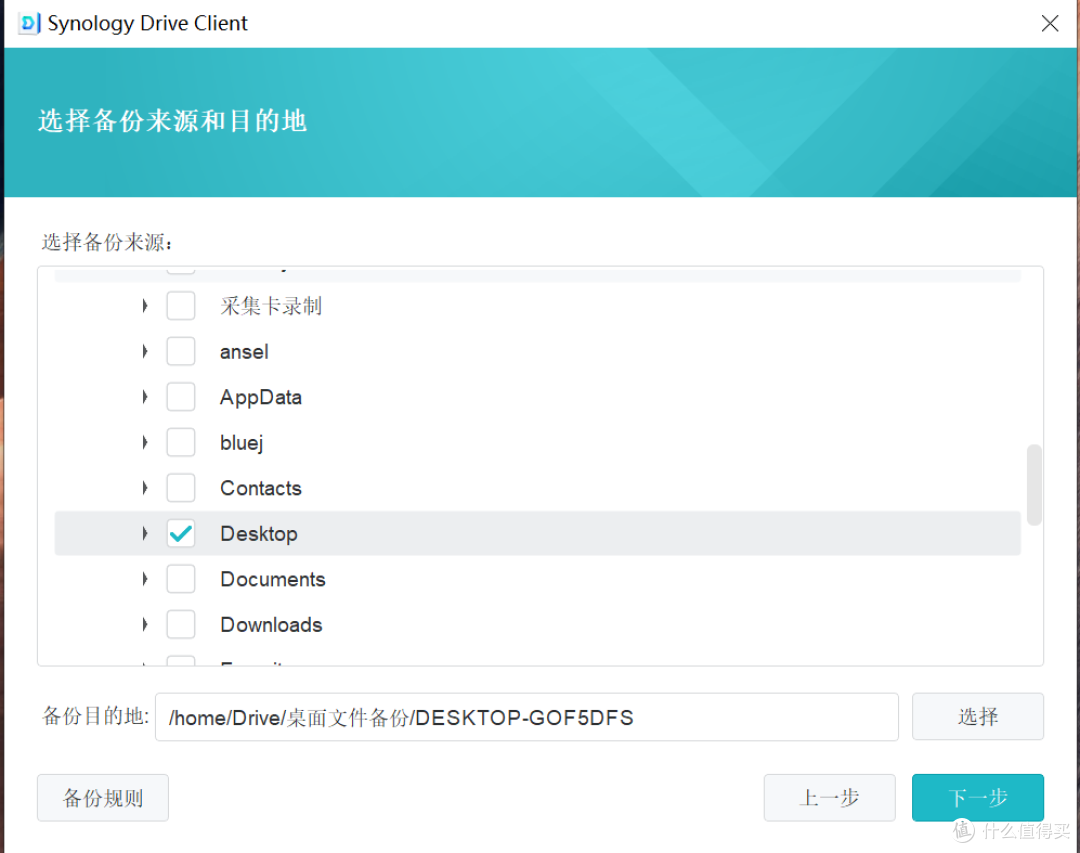The image size is (1080, 853).
Task: Expand the Documents folder
Action: [x=145, y=579]
